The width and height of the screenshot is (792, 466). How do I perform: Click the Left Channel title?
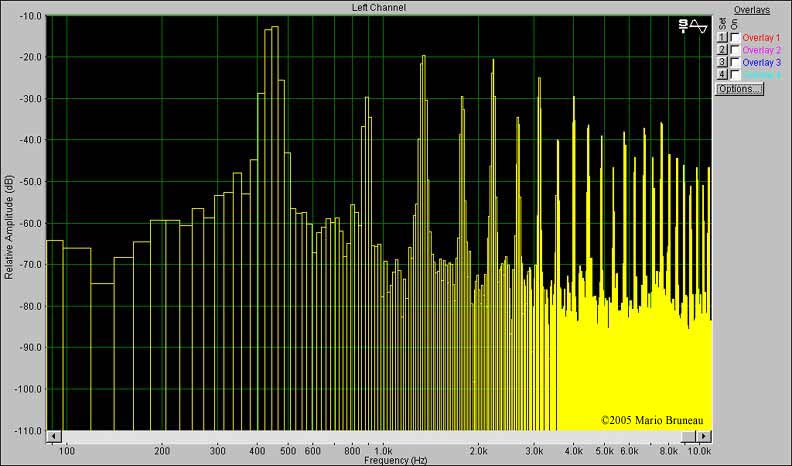(x=379, y=8)
